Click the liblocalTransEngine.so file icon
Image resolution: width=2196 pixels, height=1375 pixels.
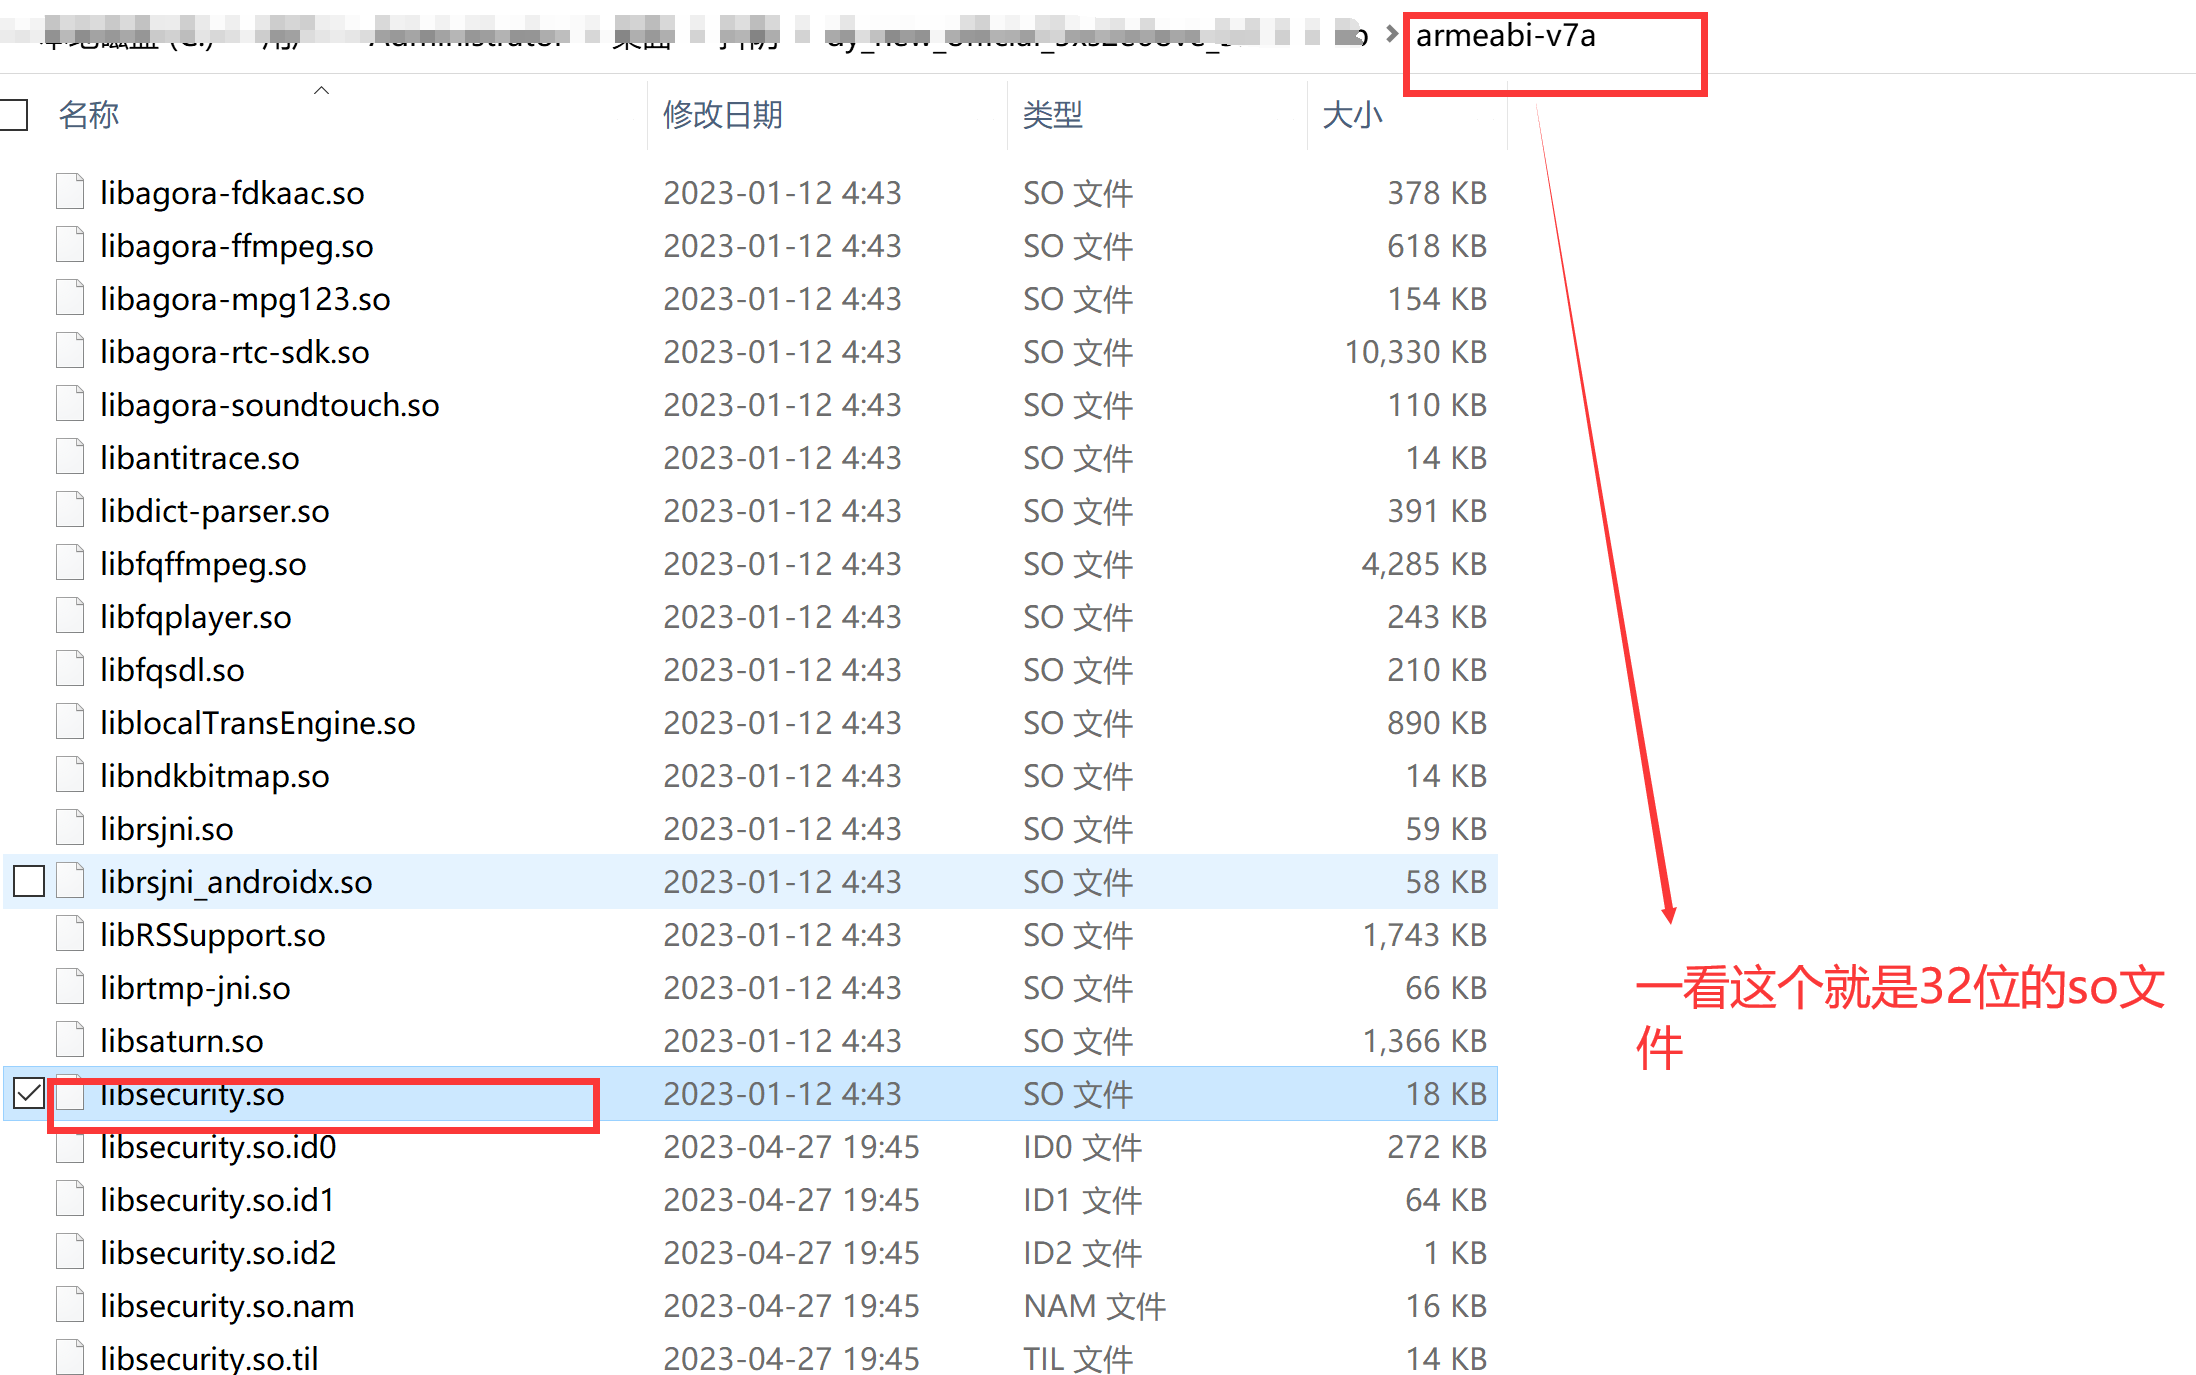tap(70, 722)
